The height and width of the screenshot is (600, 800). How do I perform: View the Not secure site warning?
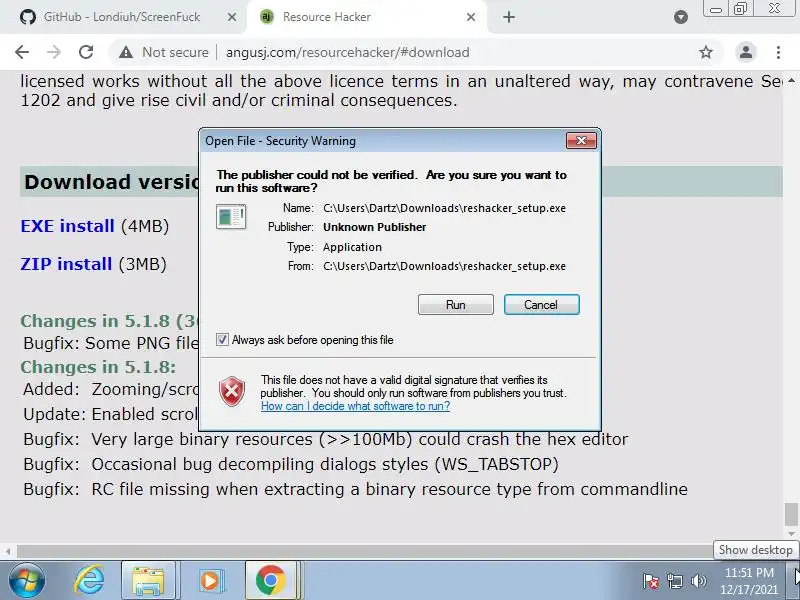click(x=164, y=52)
